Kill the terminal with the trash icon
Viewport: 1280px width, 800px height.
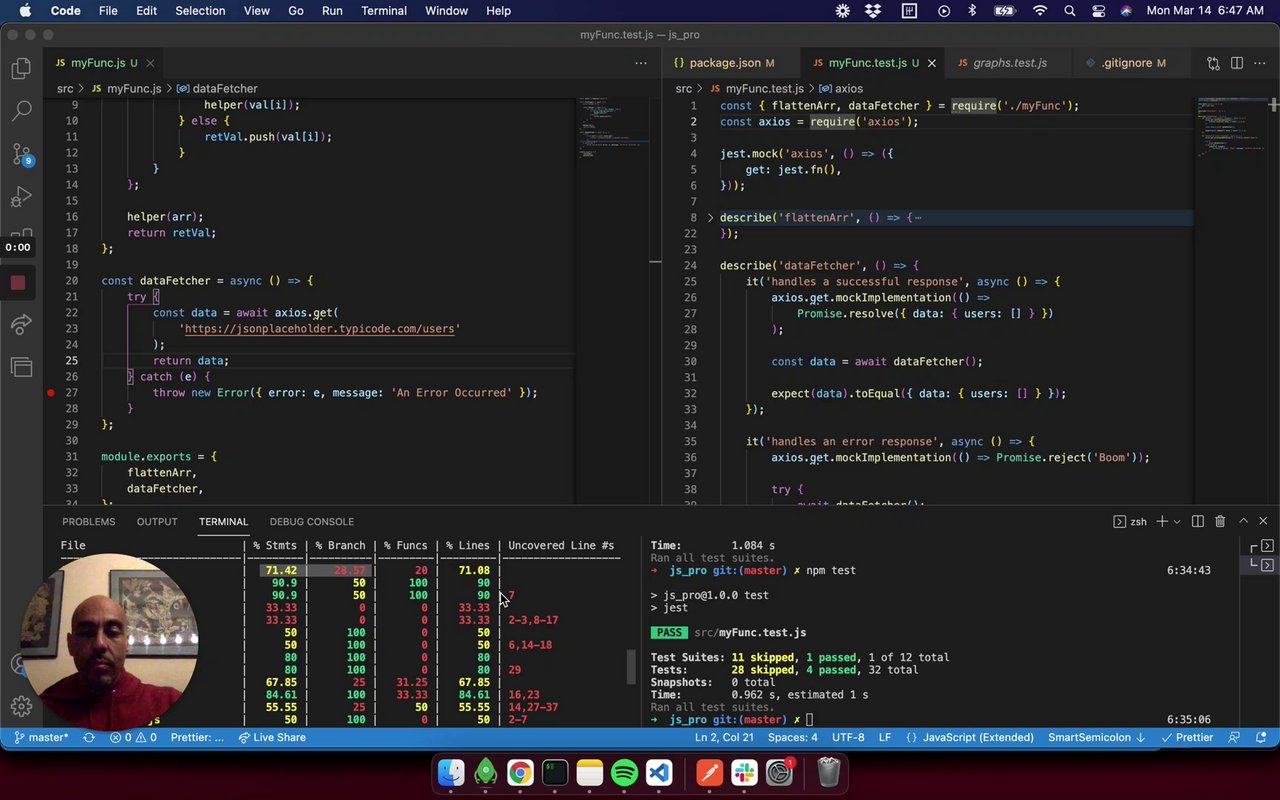click(1220, 521)
